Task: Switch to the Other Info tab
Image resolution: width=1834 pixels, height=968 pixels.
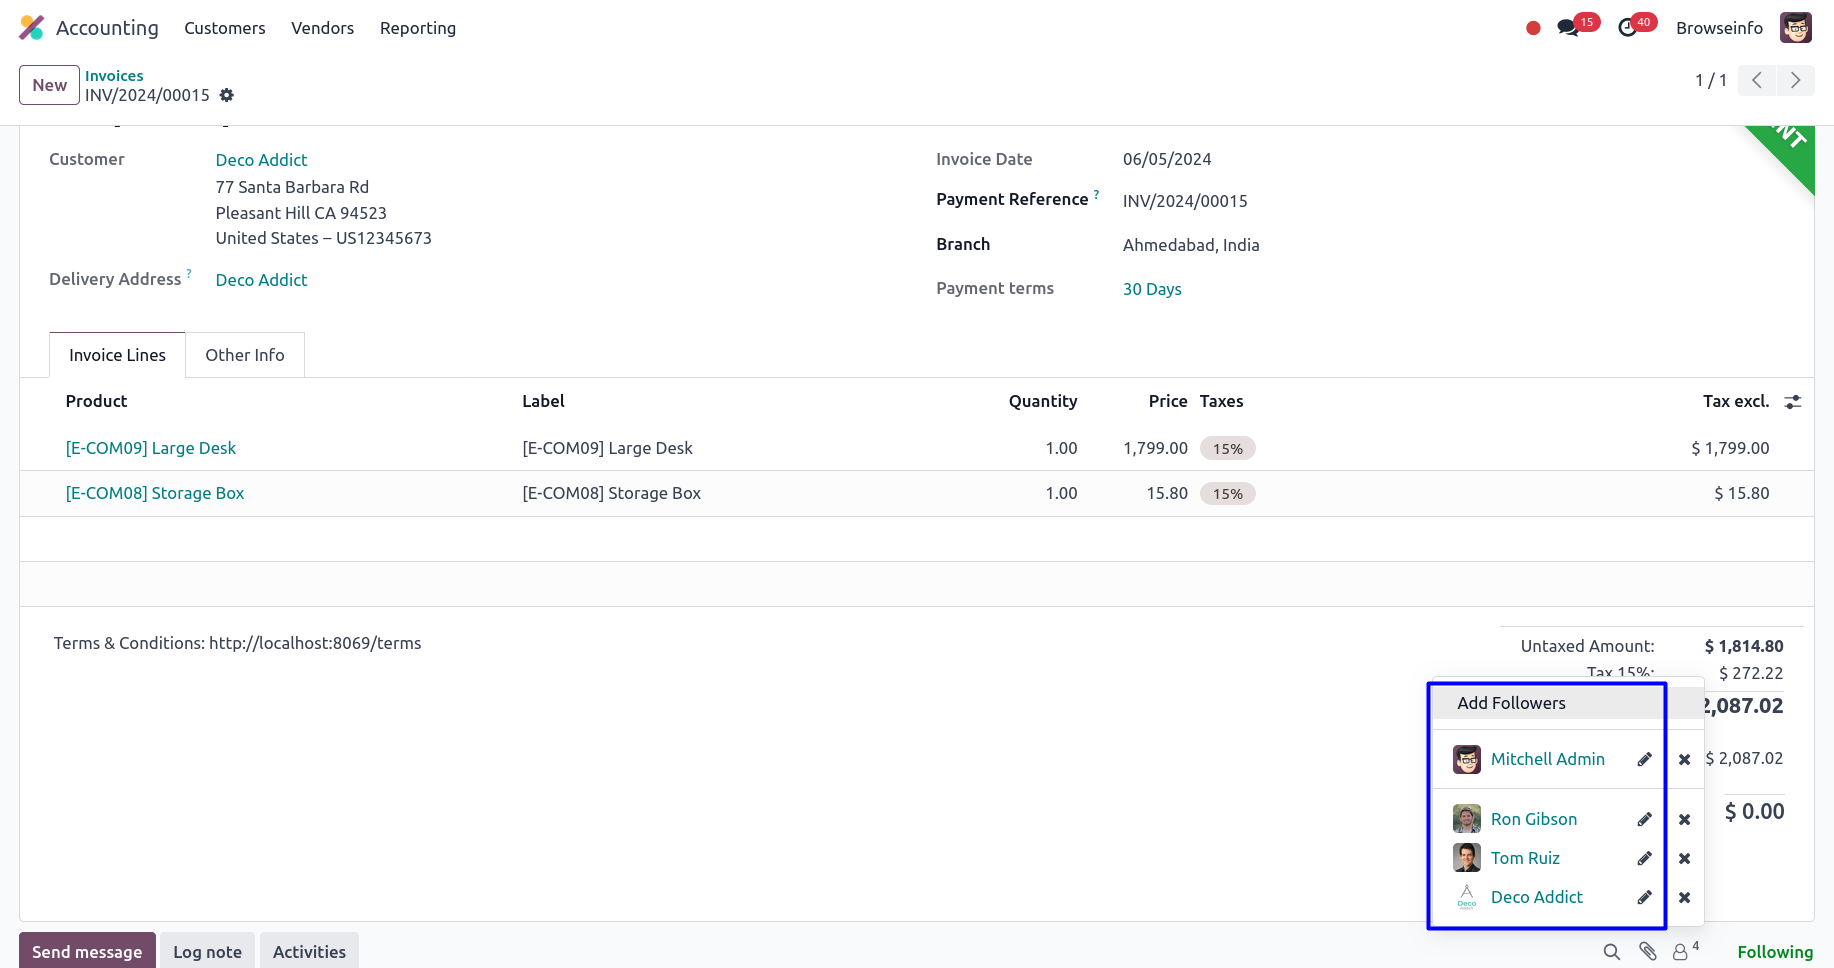Action: [245, 355]
